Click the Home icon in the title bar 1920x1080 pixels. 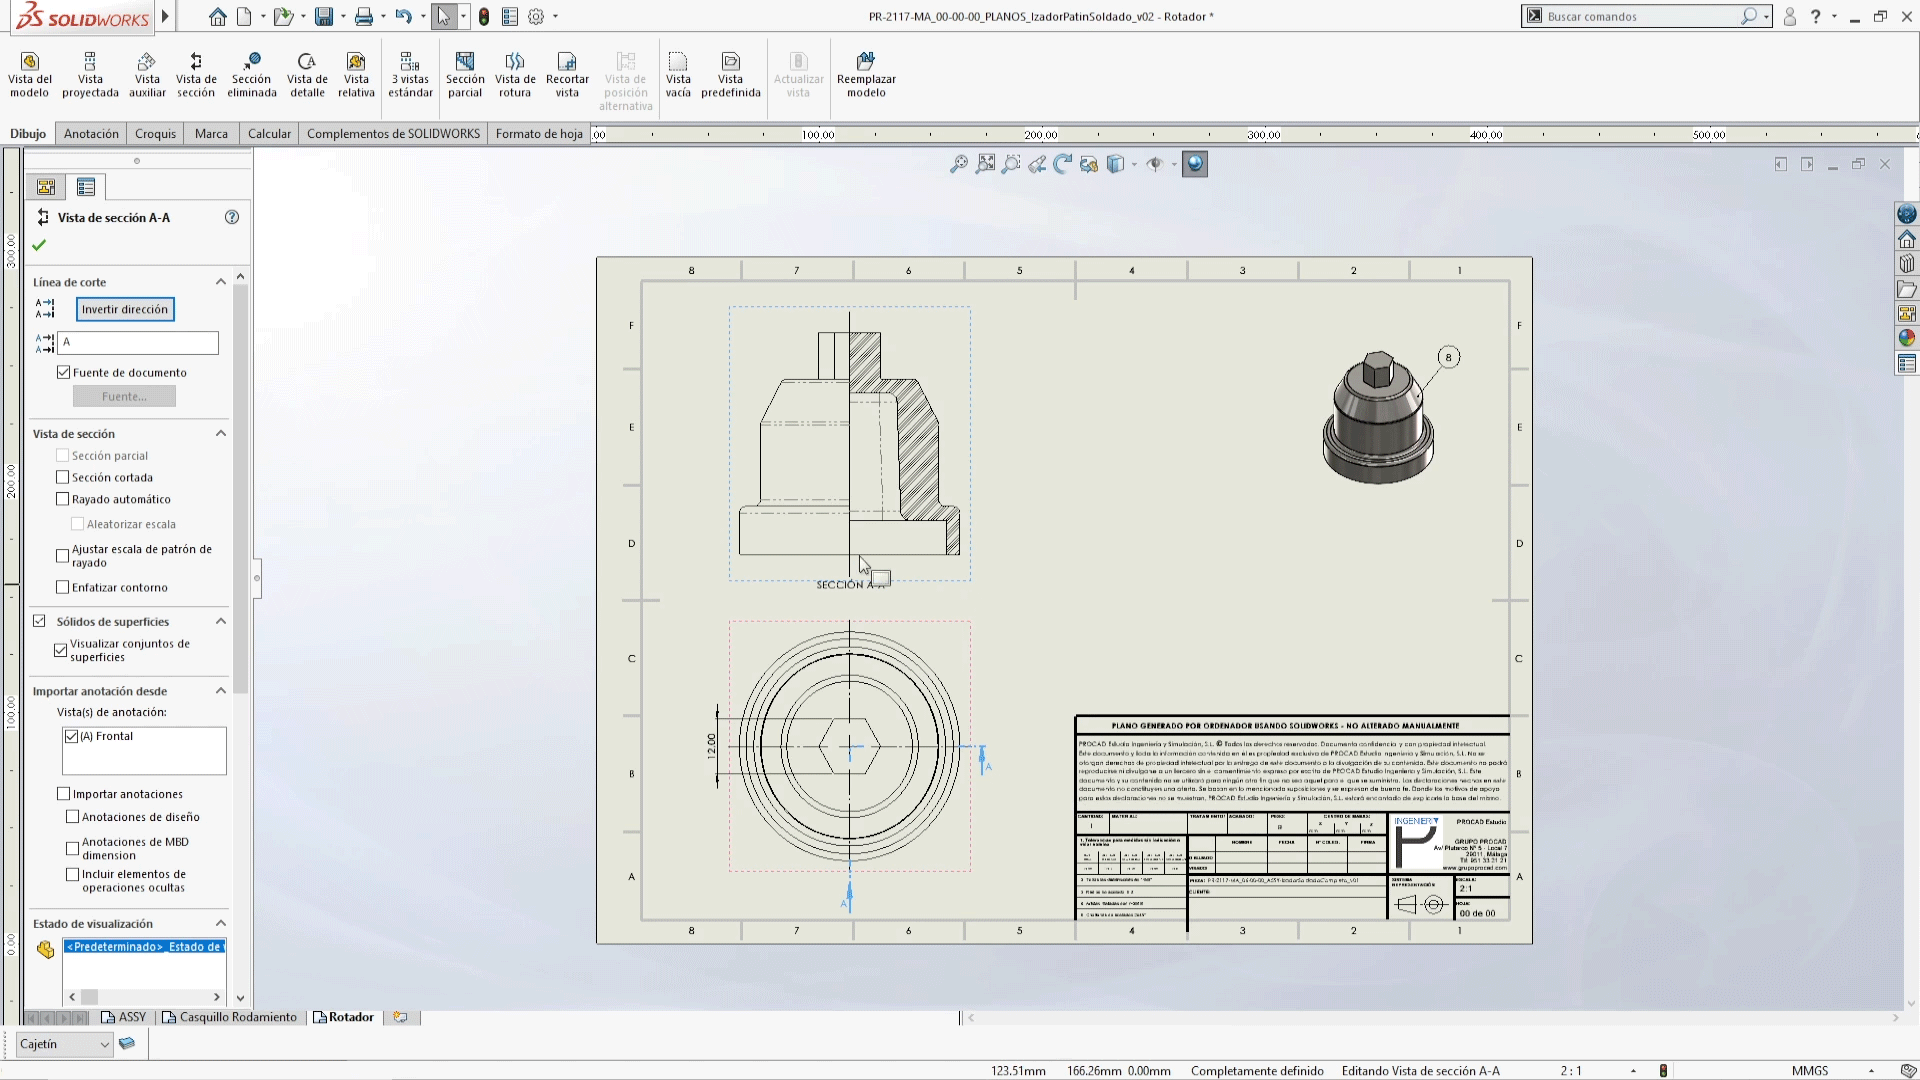tap(218, 17)
